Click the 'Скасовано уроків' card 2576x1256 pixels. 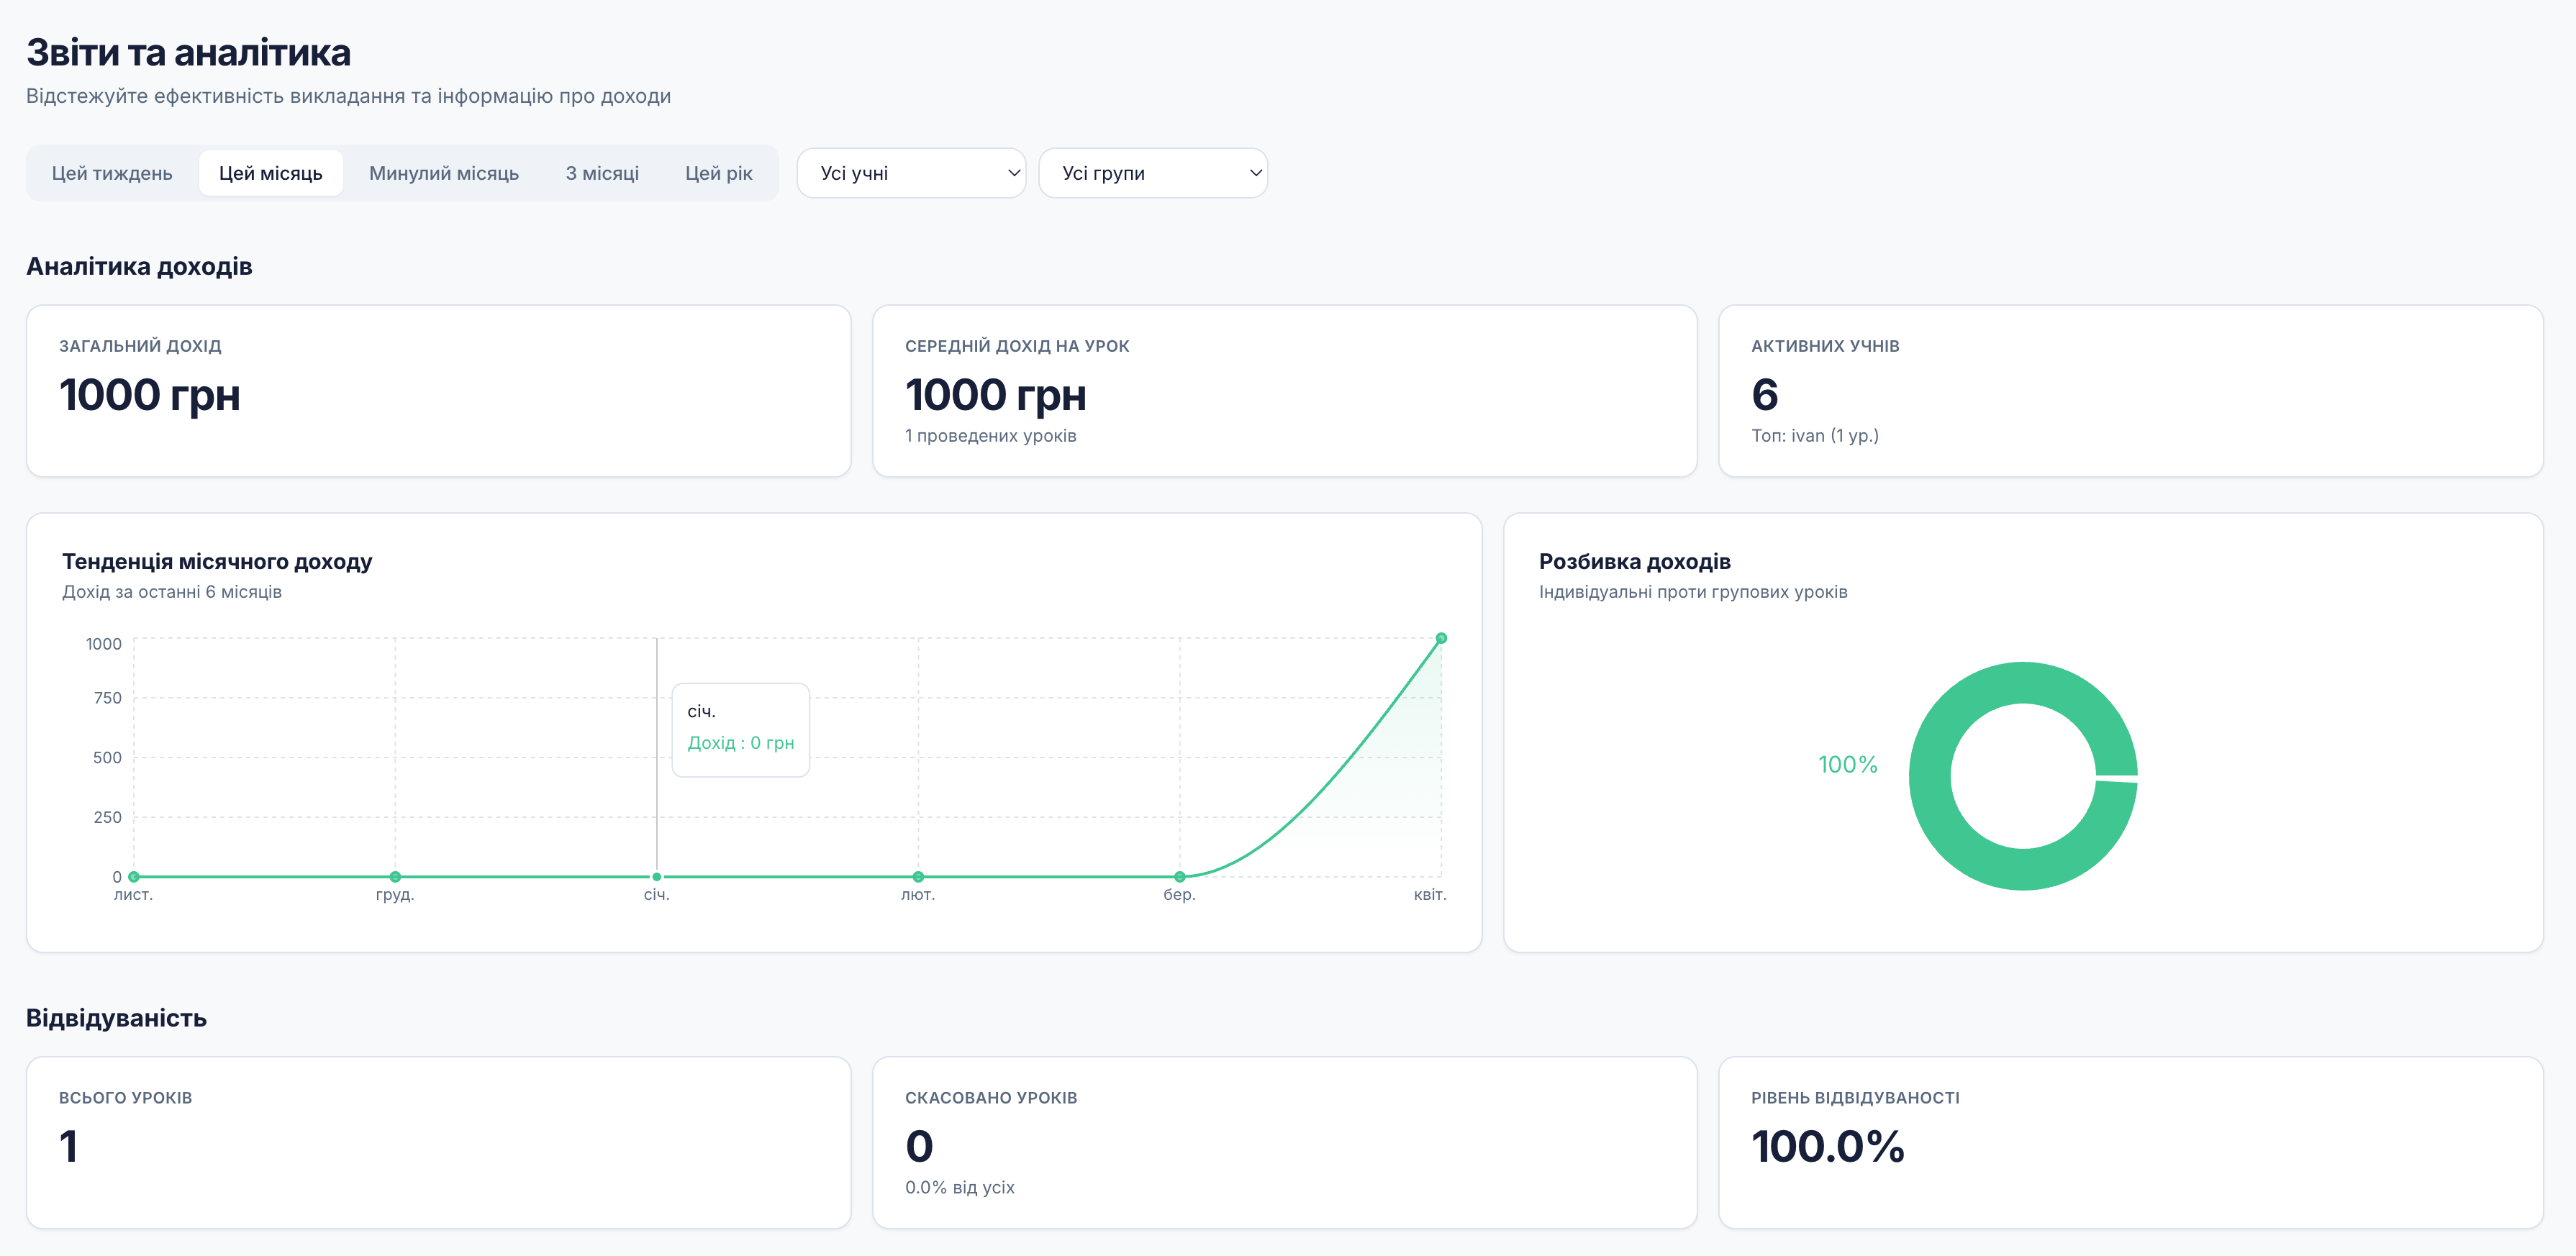[1284, 1142]
